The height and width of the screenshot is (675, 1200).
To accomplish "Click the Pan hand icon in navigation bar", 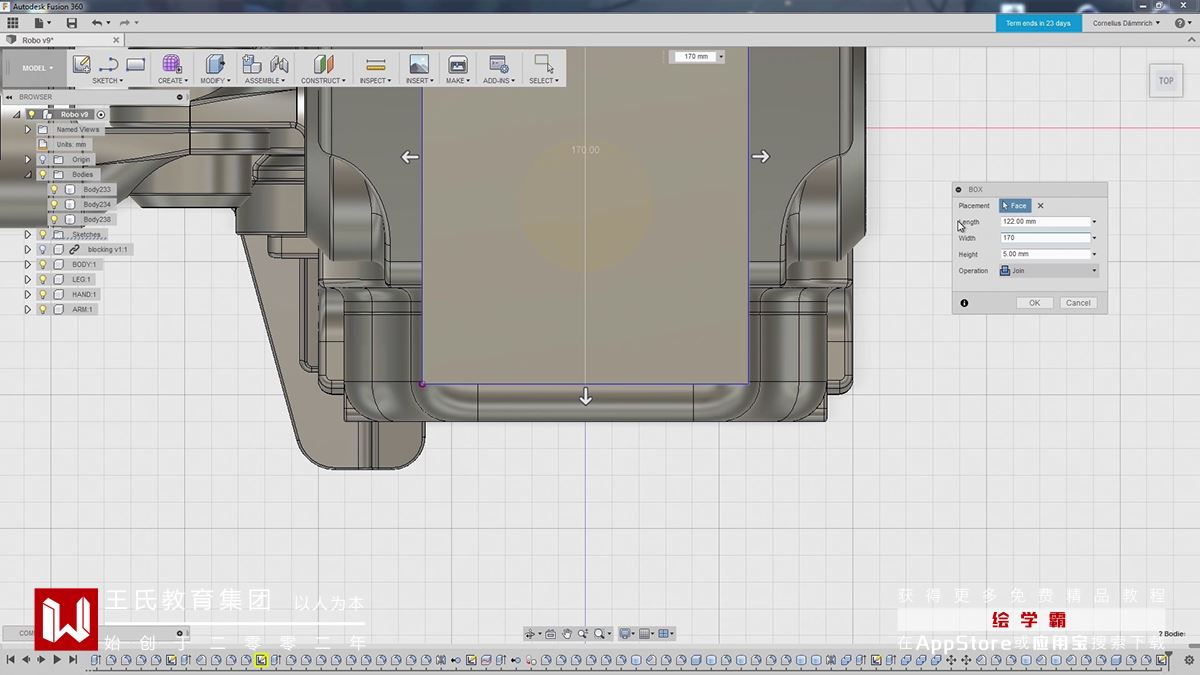I will [x=567, y=633].
